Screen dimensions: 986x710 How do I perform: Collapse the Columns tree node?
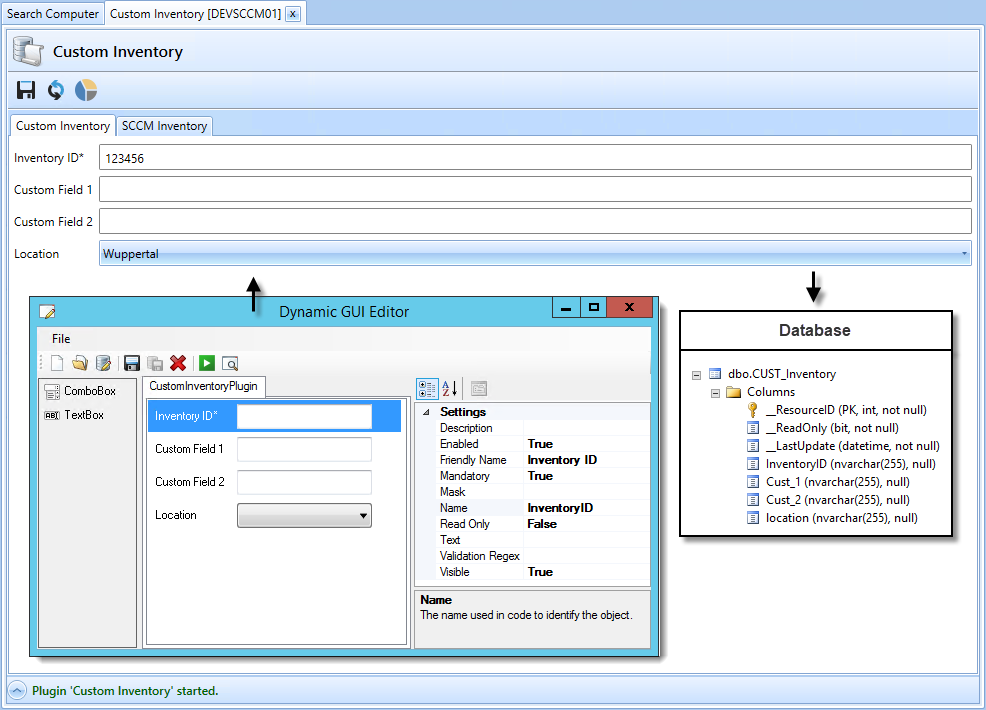click(715, 394)
